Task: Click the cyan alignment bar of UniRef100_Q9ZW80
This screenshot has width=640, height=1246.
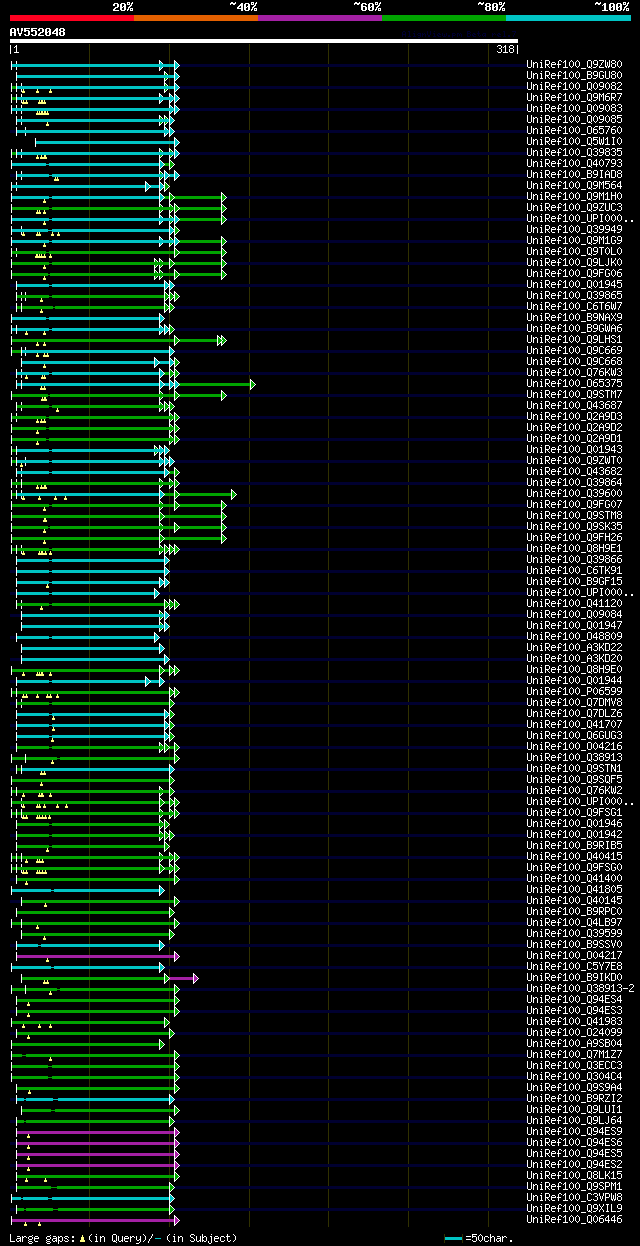Action: tap(95, 65)
